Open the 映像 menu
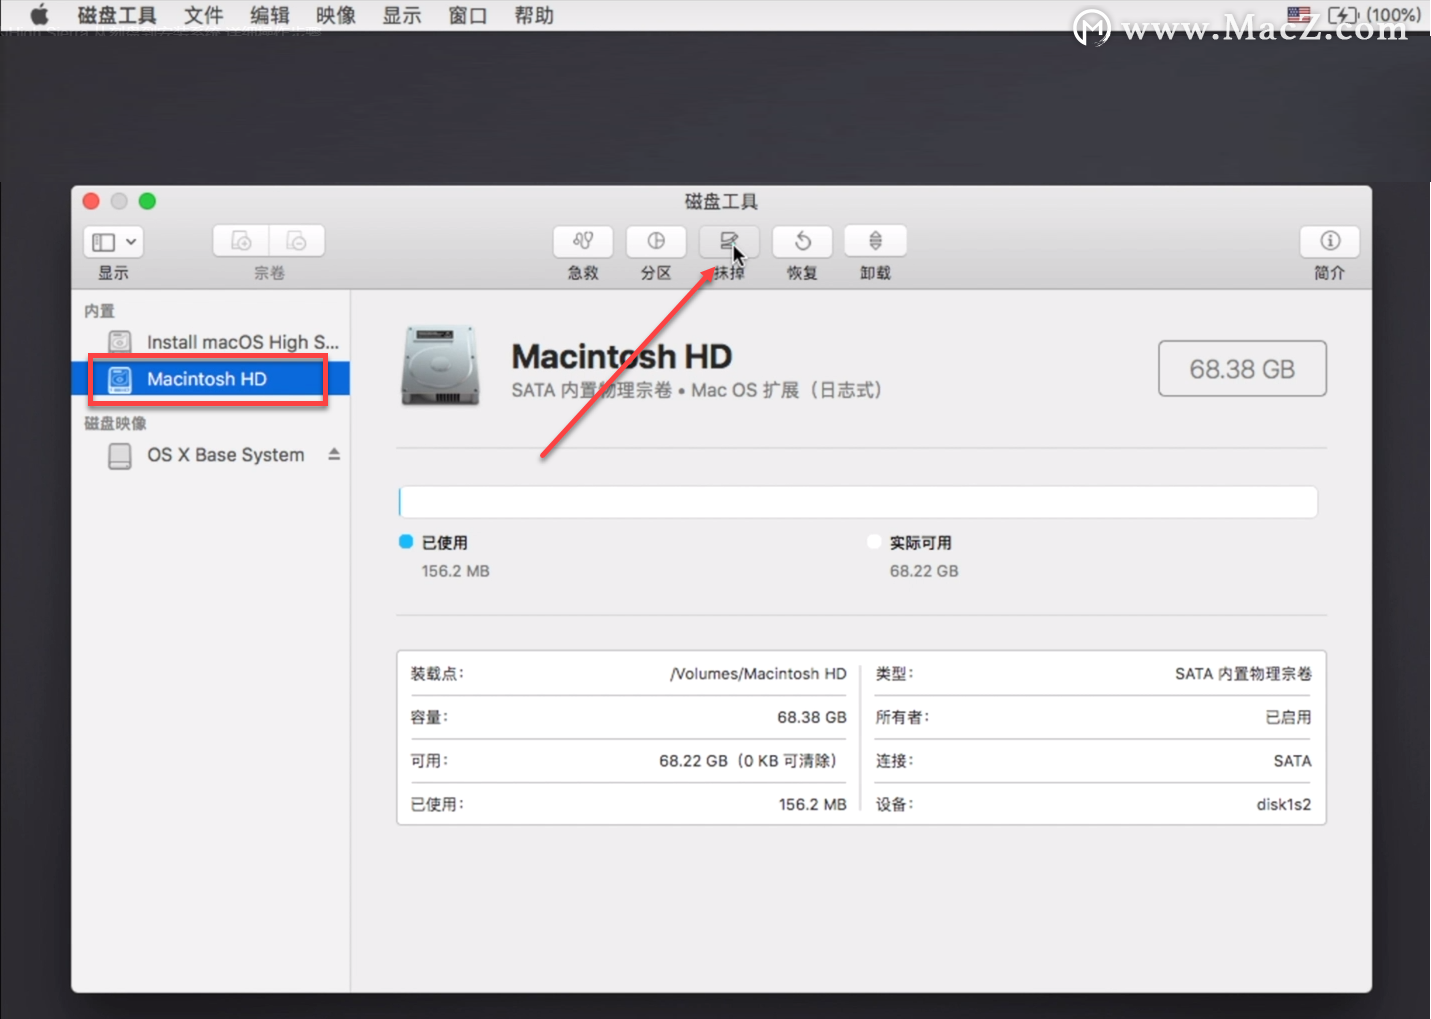Screen dimensions: 1431x1019 pos(335,15)
